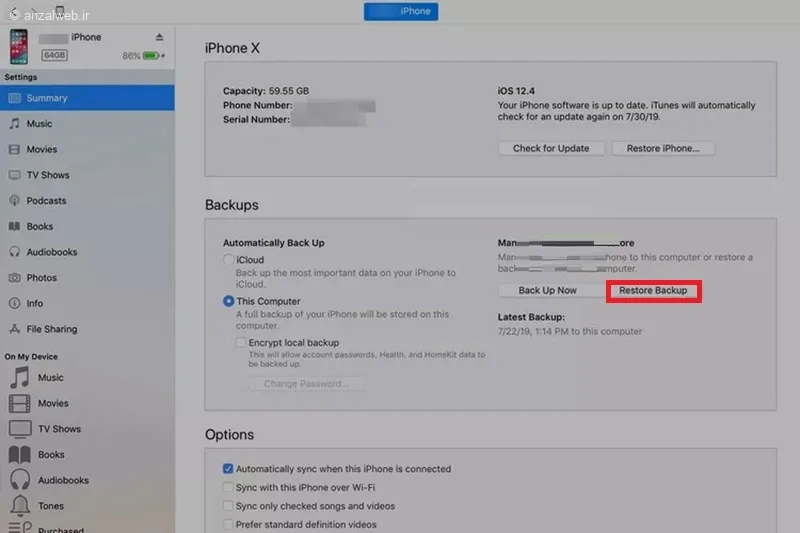Open the Audiobooks headphones icon under Settings
This screenshot has width=800, height=533.
pos(14,252)
